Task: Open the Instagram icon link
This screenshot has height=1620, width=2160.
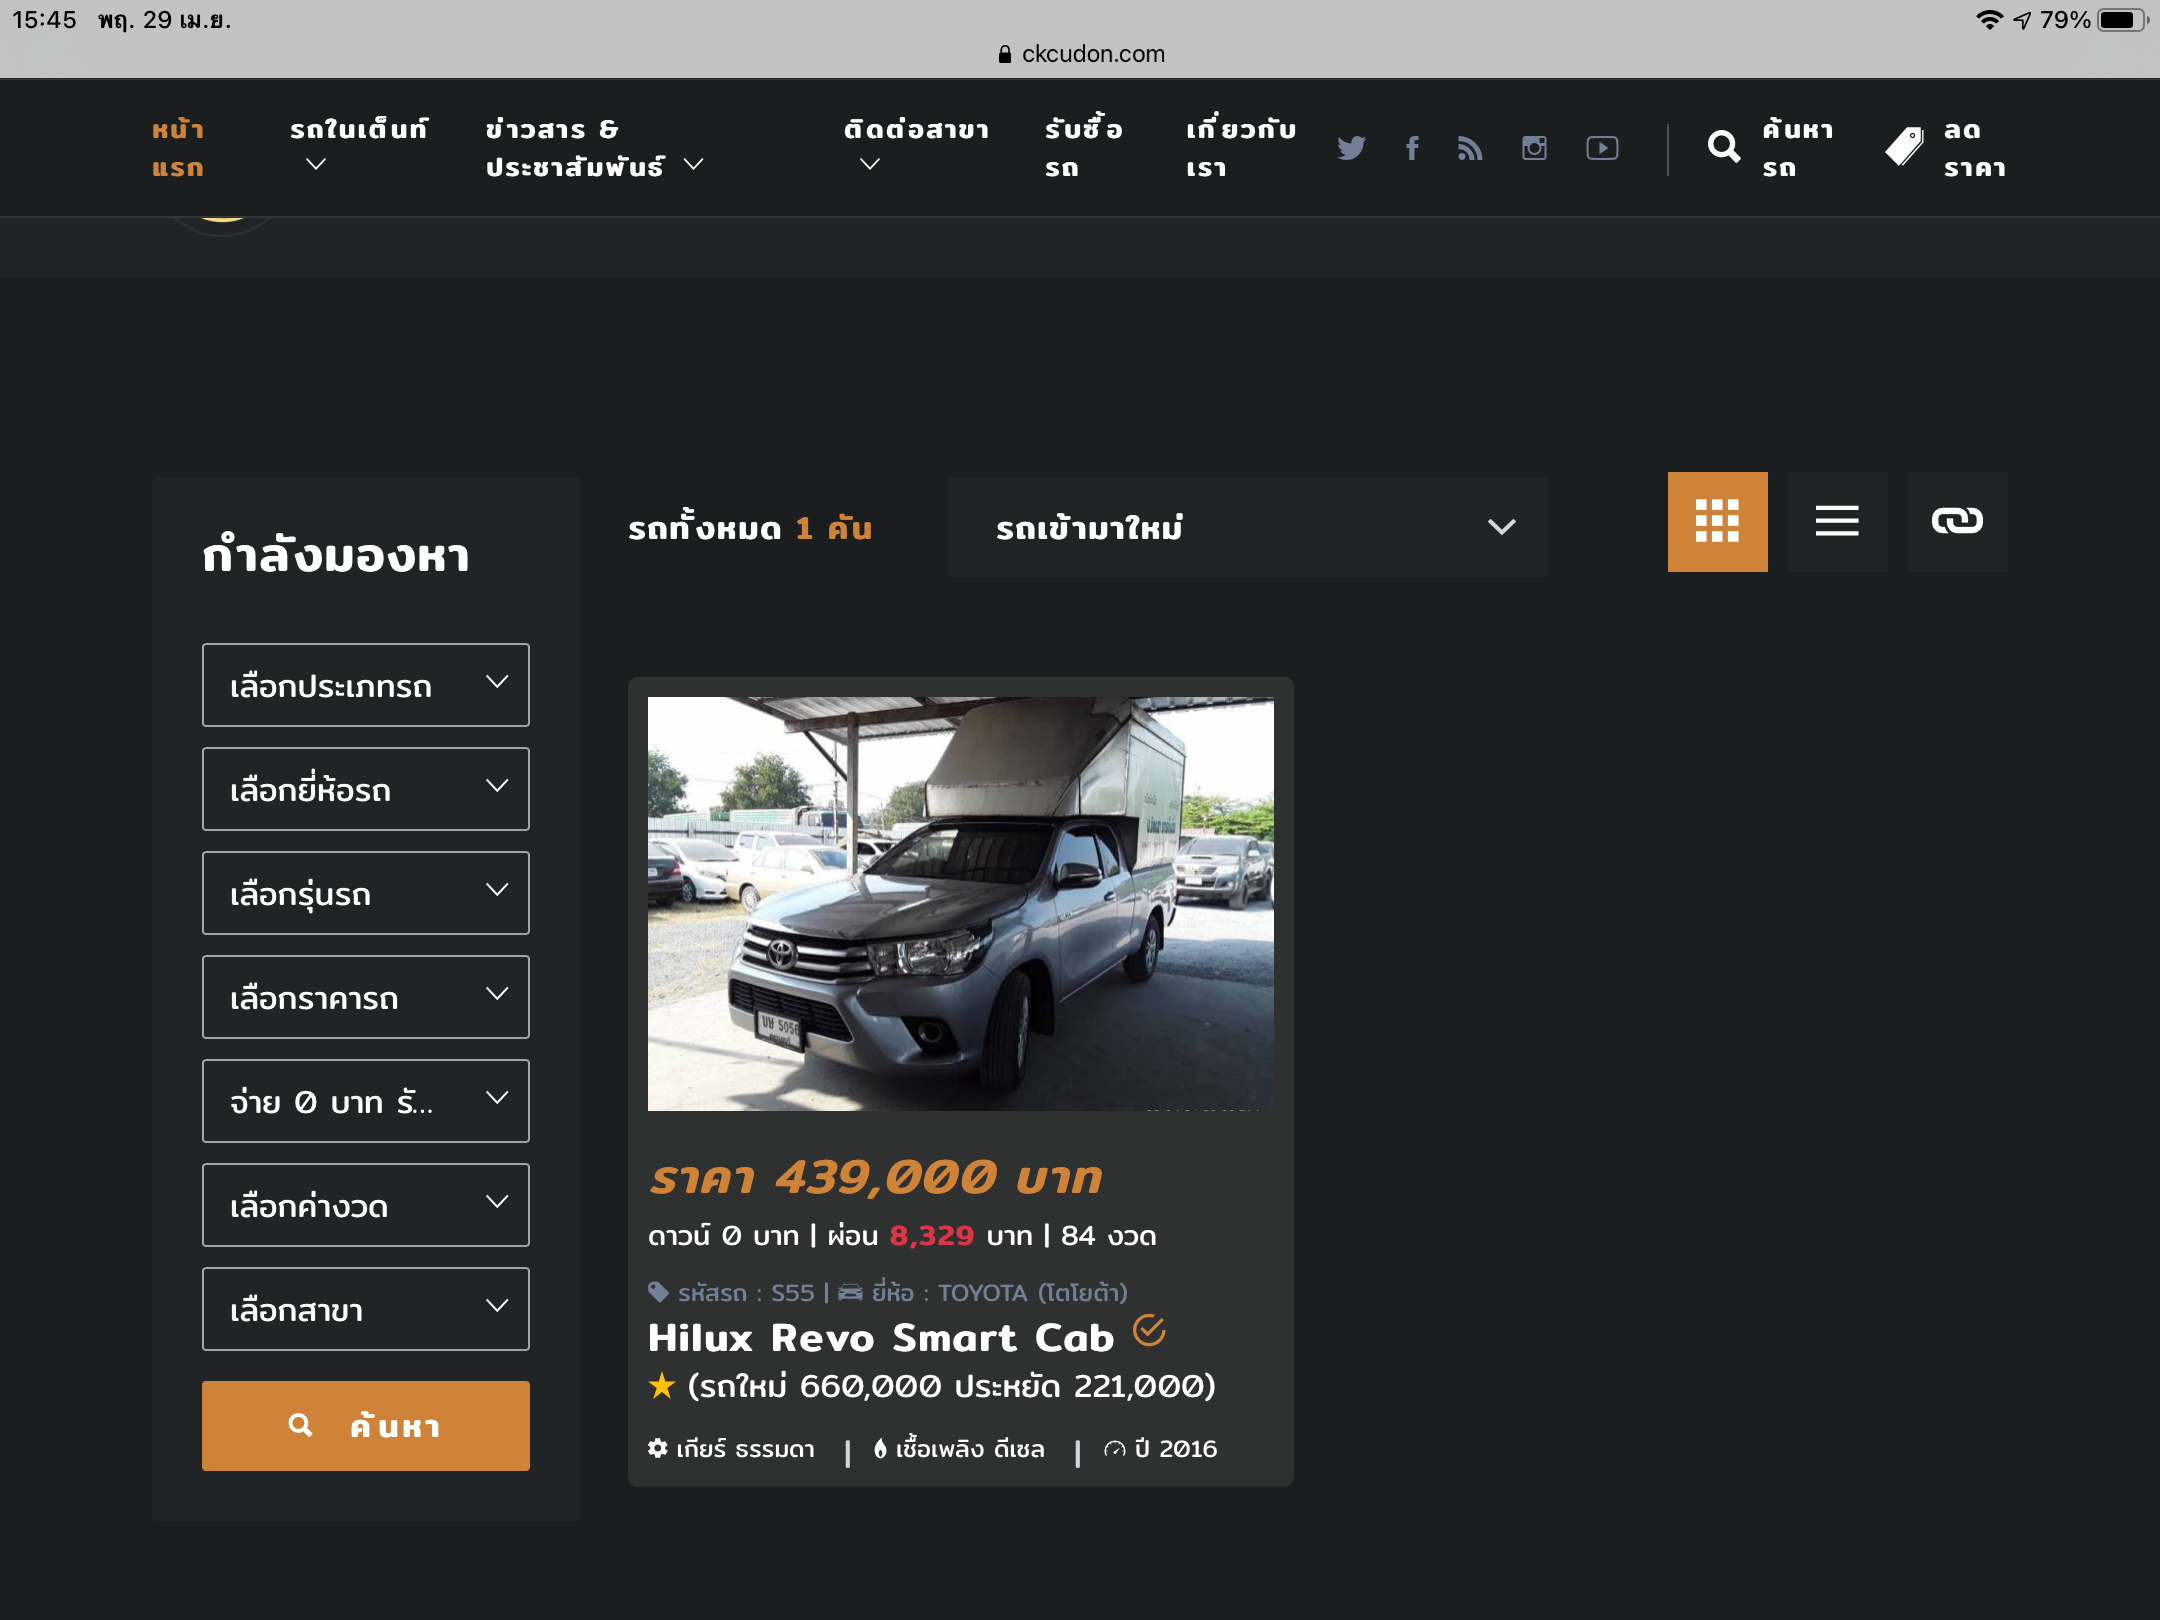Action: (1534, 148)
